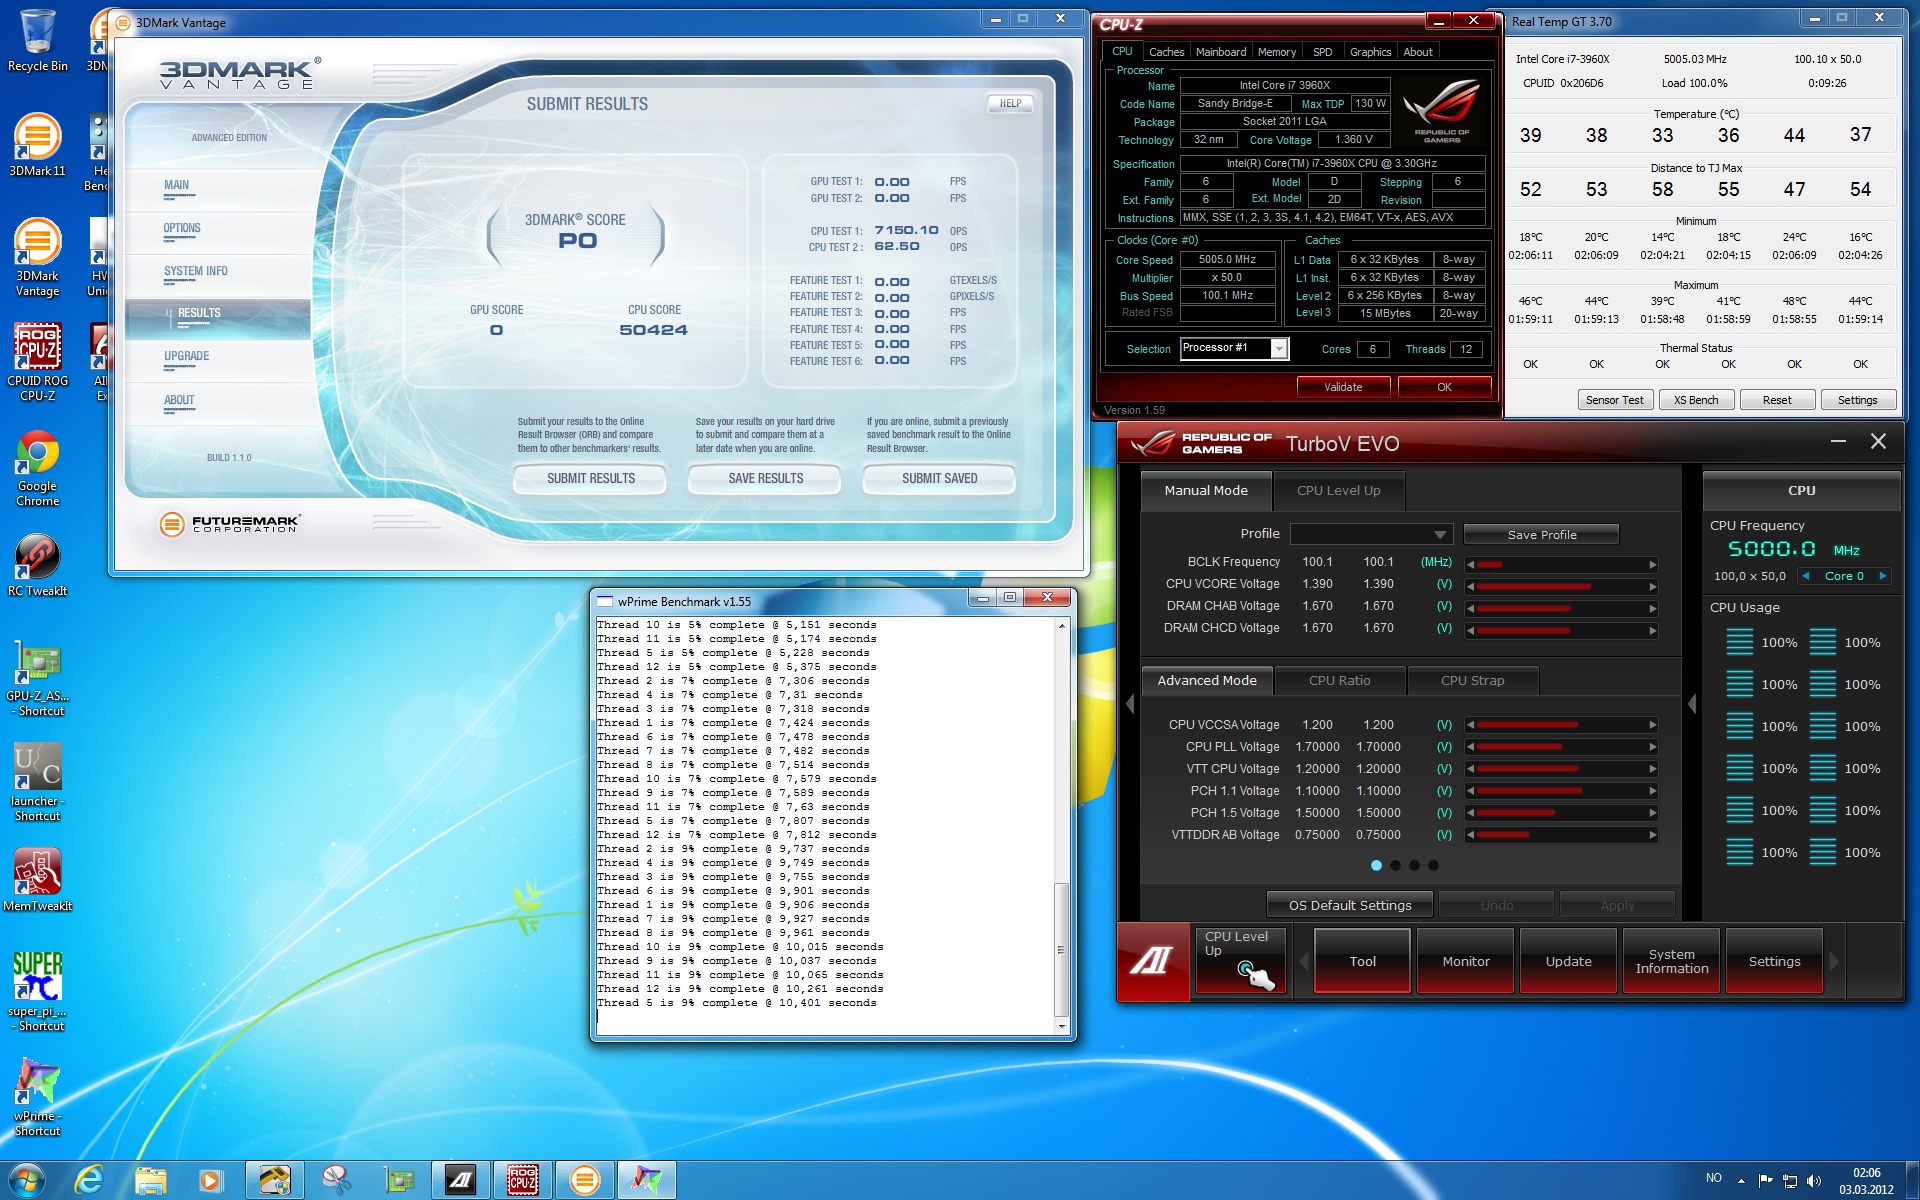Click the Windows Start orb

click(27, 1180)
